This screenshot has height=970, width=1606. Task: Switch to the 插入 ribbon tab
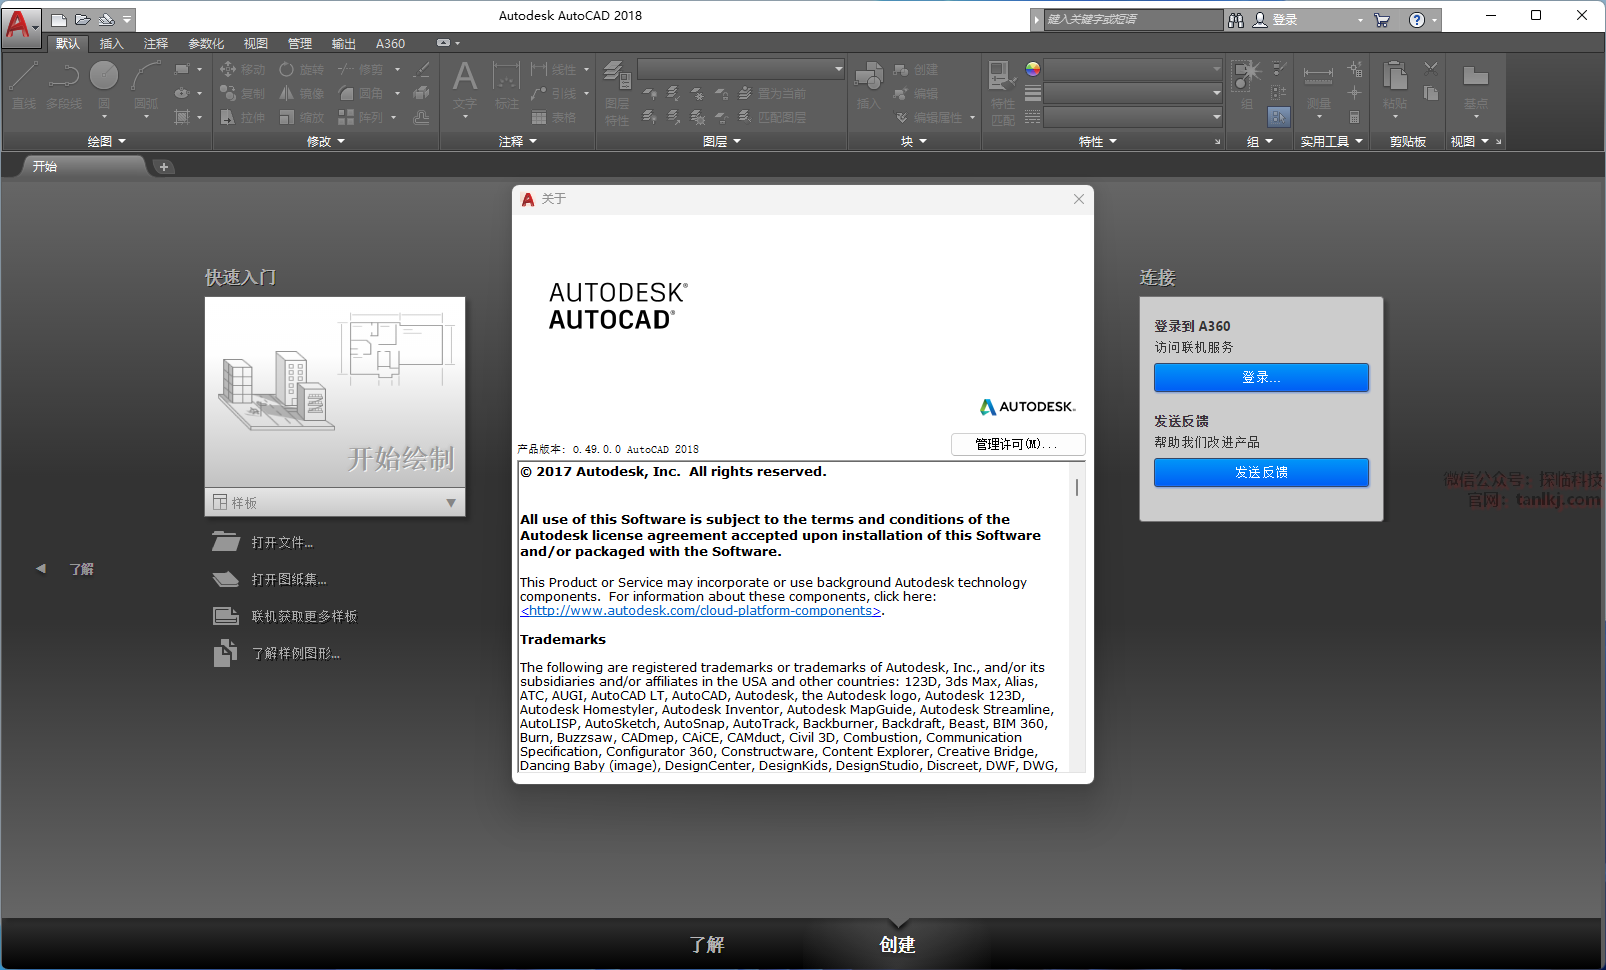111,43
